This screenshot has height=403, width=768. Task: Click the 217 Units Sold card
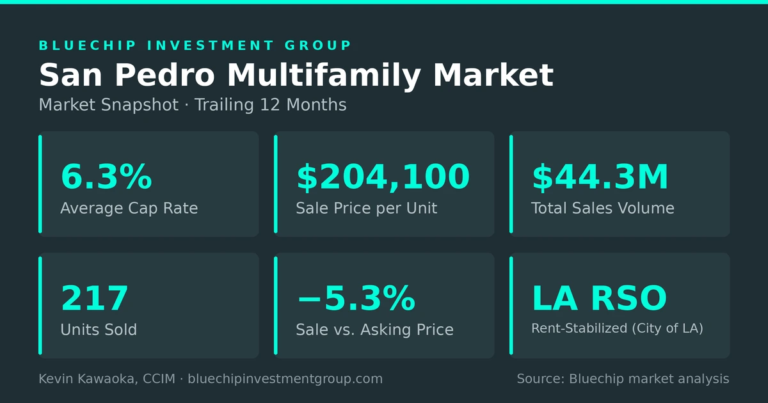(148, 306)
